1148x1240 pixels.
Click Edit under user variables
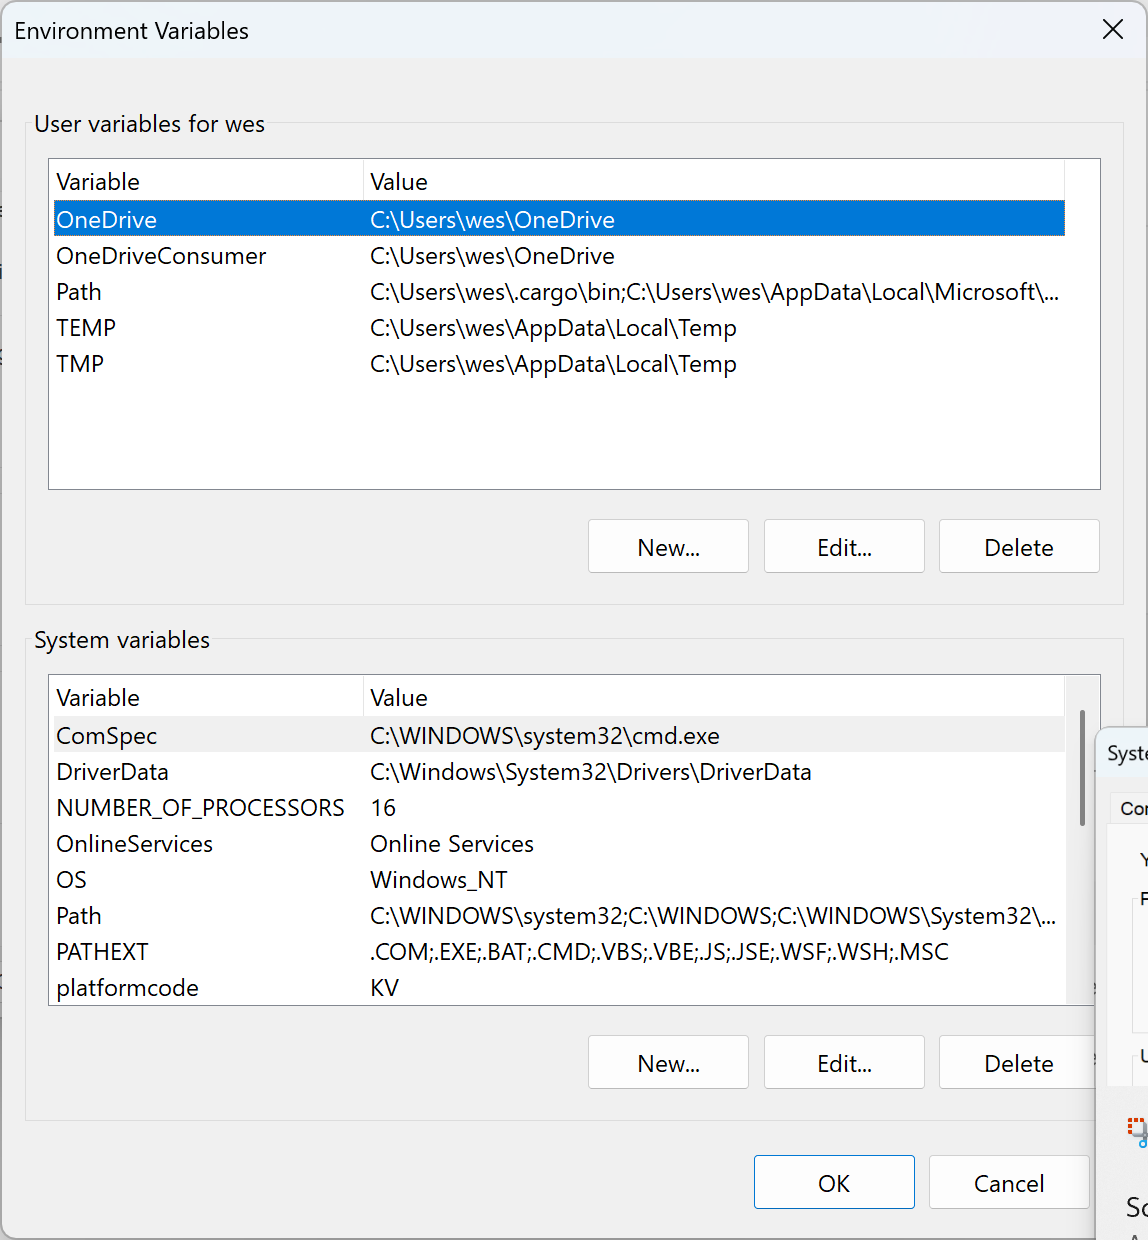click(x=844, y=547)
